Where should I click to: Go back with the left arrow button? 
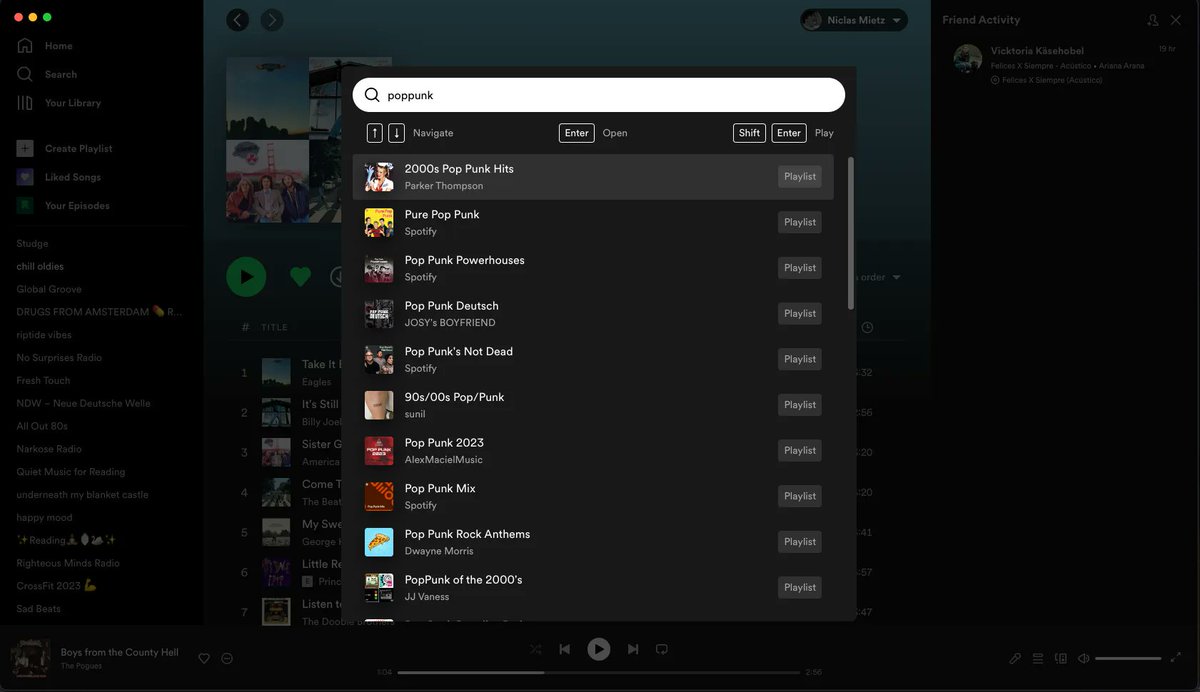[237, 20]
